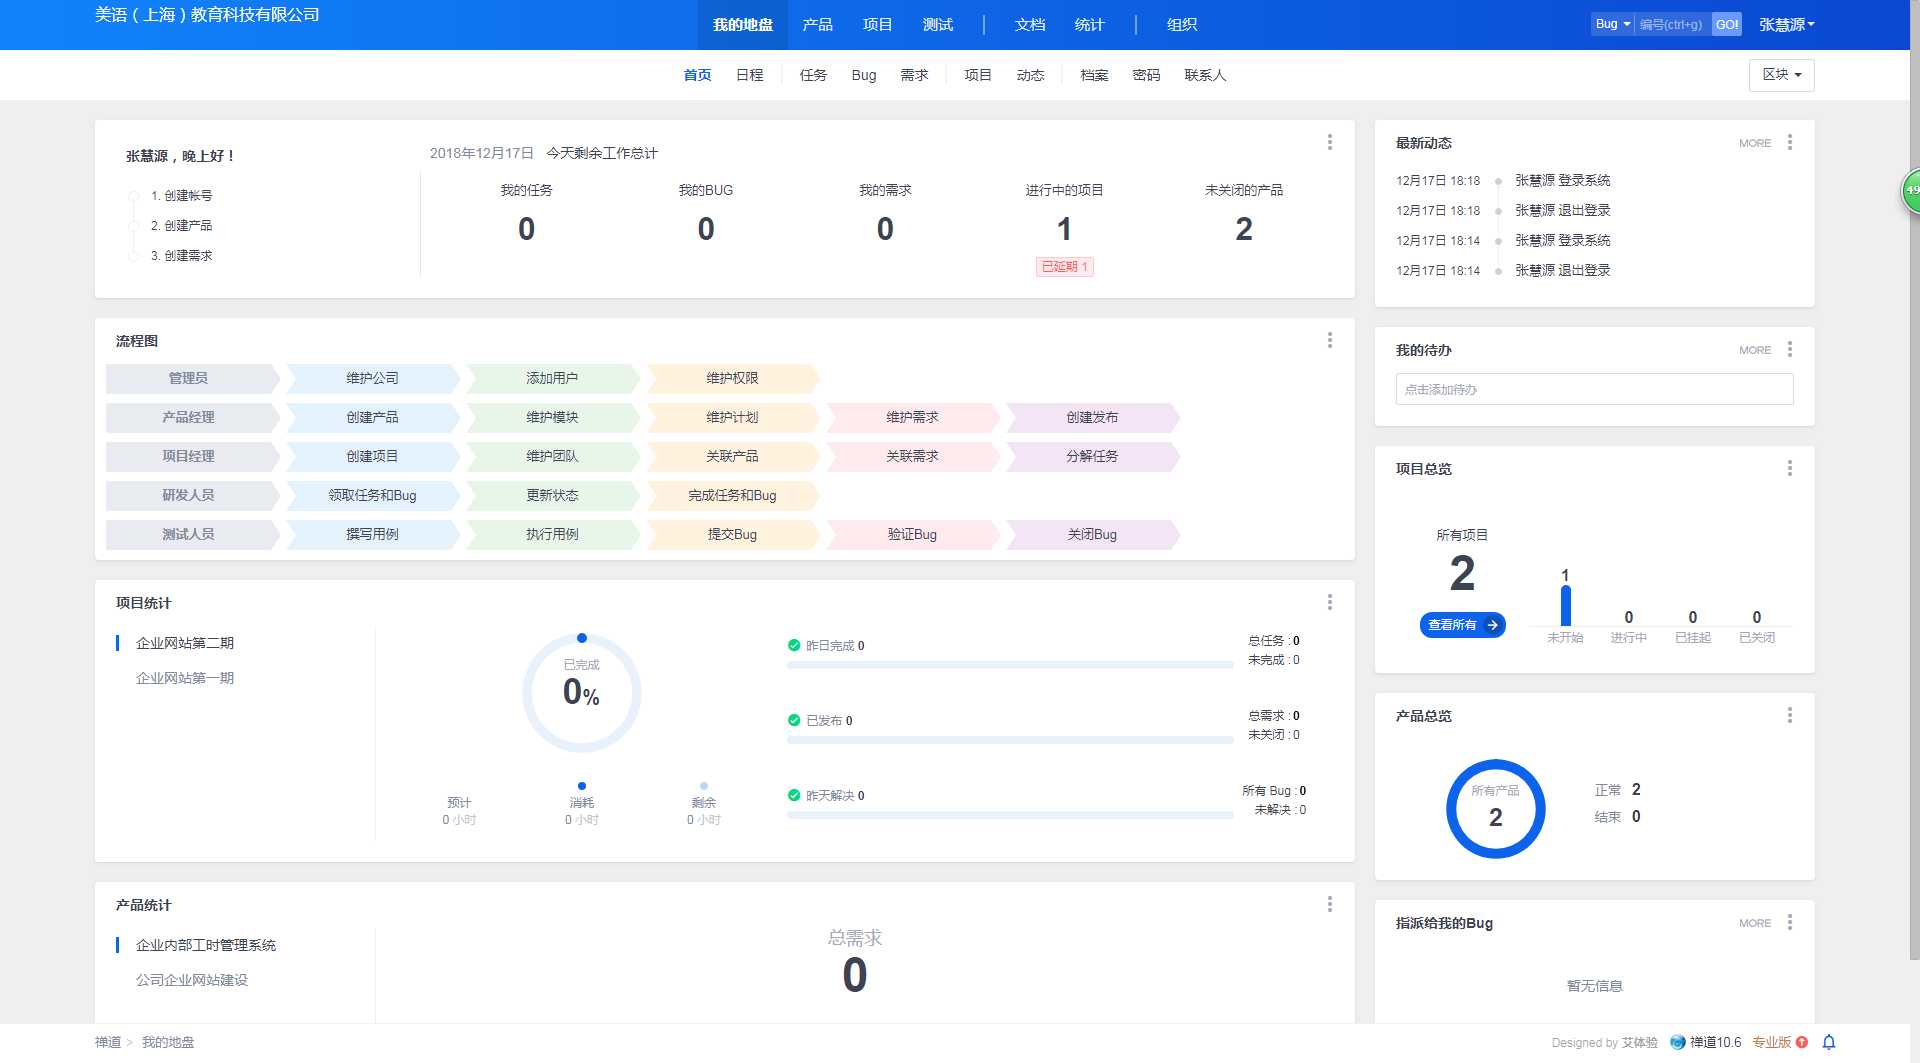This screenshot has width=1920, height=1063.
Task: Click MORE in 指派给我的Bug panel
Action: pyautogui.click(x=1754, y=923)
